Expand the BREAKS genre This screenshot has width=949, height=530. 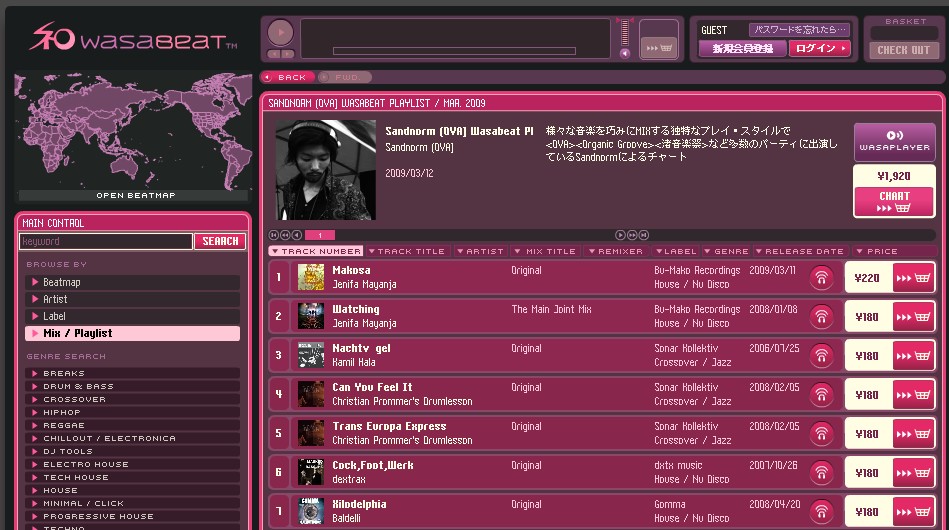(133, 373)
